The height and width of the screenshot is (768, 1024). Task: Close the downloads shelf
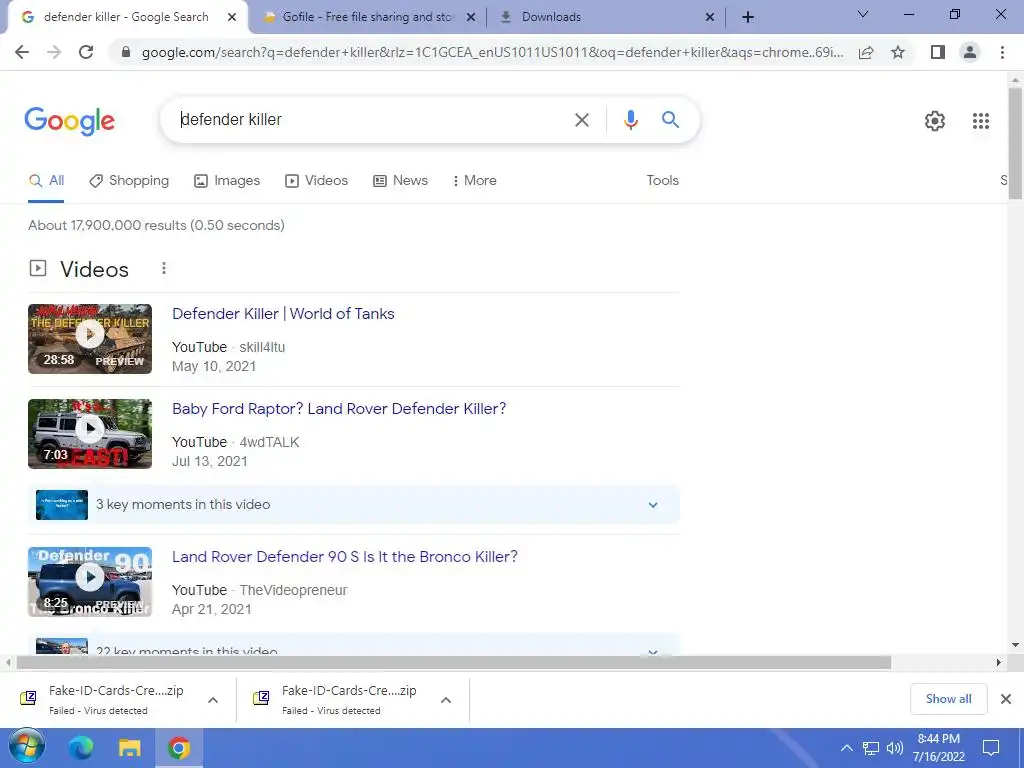pyautogui.click(x=1006, y=699)
